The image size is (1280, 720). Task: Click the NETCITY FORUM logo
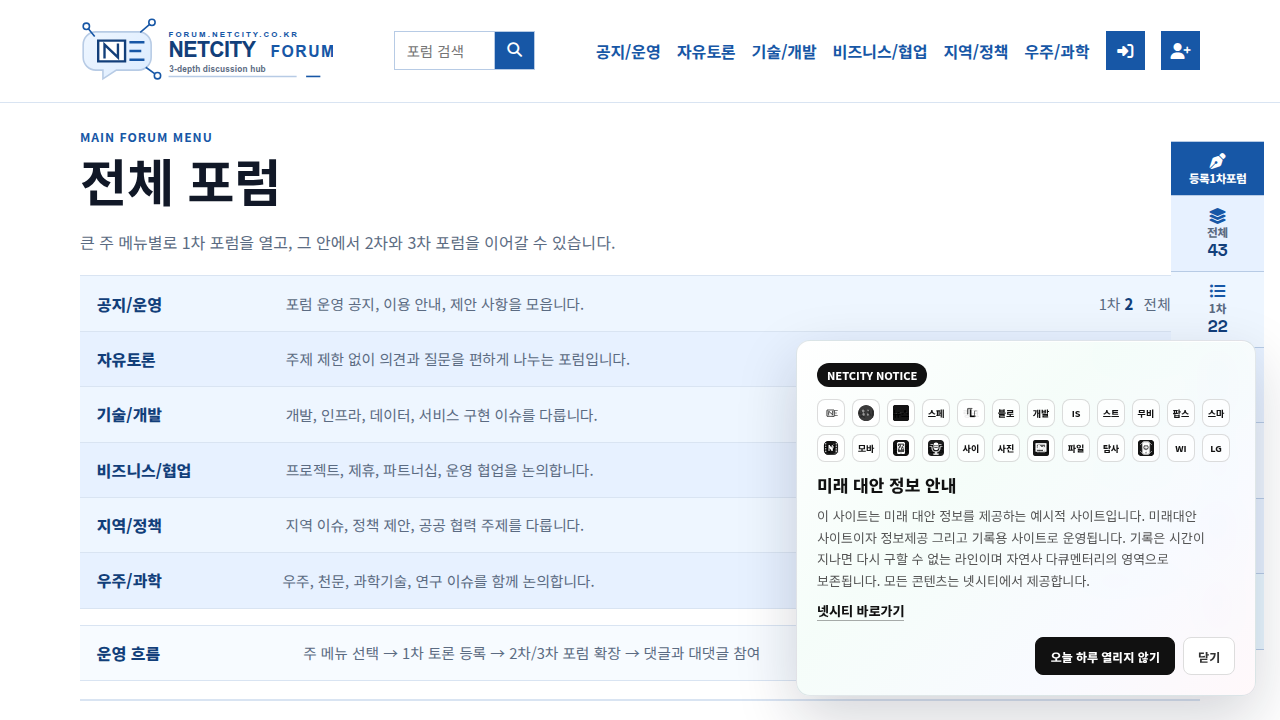pyautogui.click(x=208, y=50)
